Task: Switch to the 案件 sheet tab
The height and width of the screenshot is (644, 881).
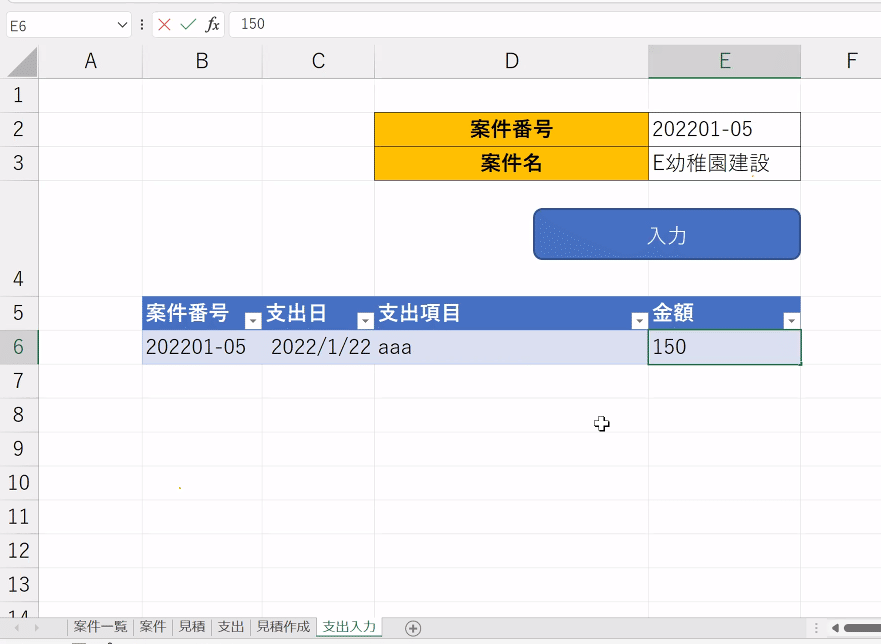Action: (x=153, y=627)
